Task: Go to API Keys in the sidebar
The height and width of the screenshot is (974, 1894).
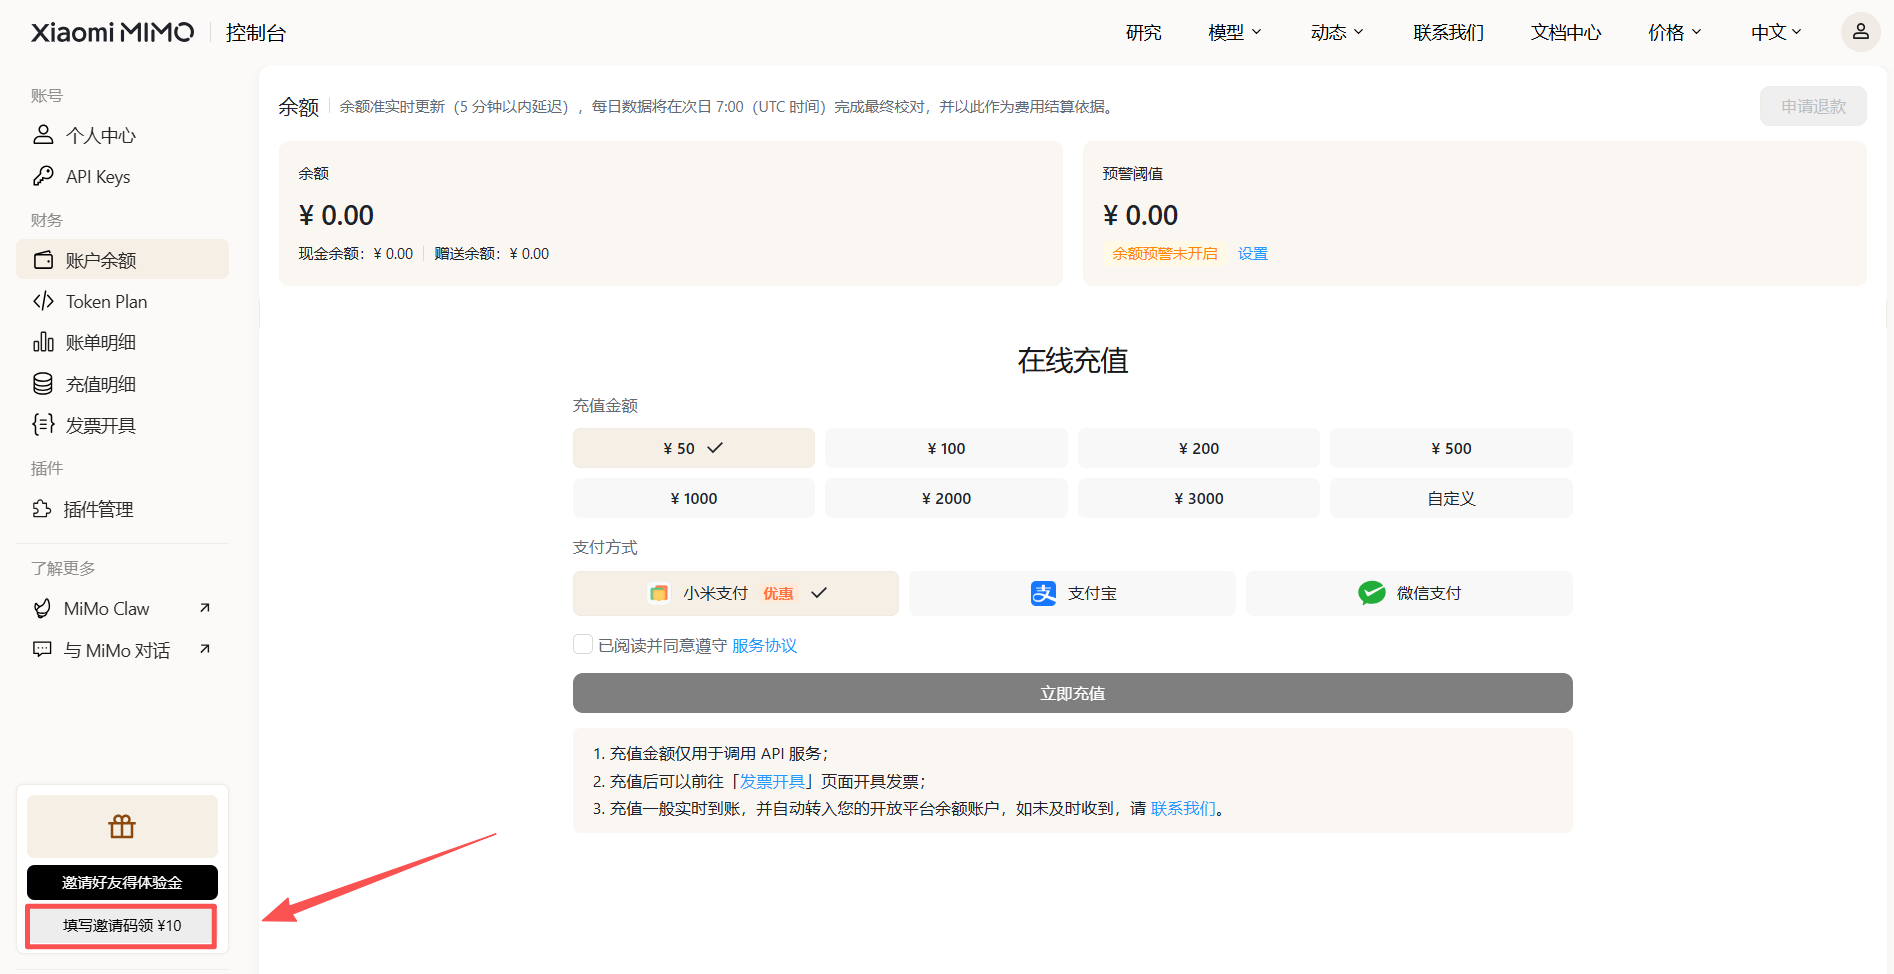Action: [122, 176]
